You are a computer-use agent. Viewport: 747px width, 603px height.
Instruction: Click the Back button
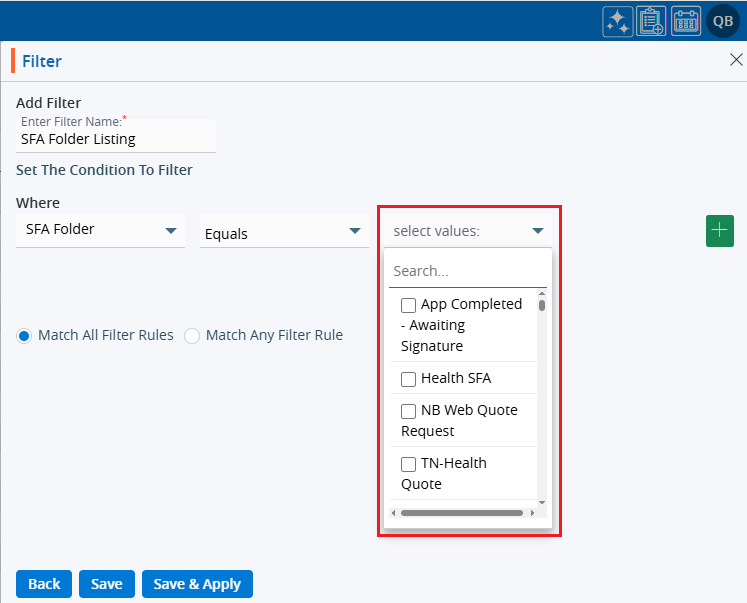tap(44, 584)
